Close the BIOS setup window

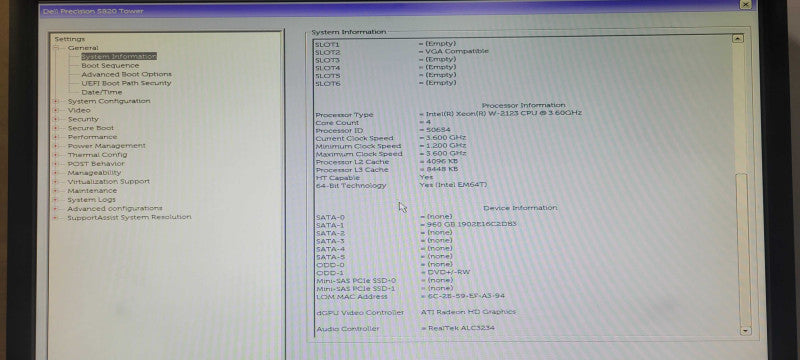(x=745, y=4)
